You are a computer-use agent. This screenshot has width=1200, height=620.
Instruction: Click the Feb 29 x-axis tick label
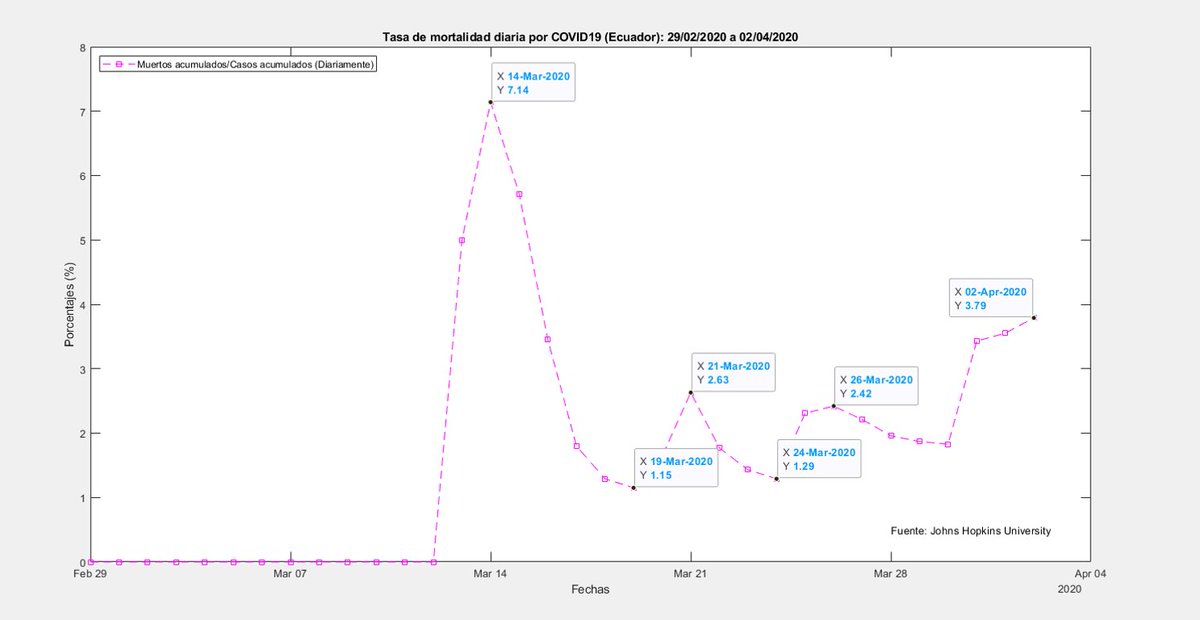pyautogui.click(x=90, y=574)
